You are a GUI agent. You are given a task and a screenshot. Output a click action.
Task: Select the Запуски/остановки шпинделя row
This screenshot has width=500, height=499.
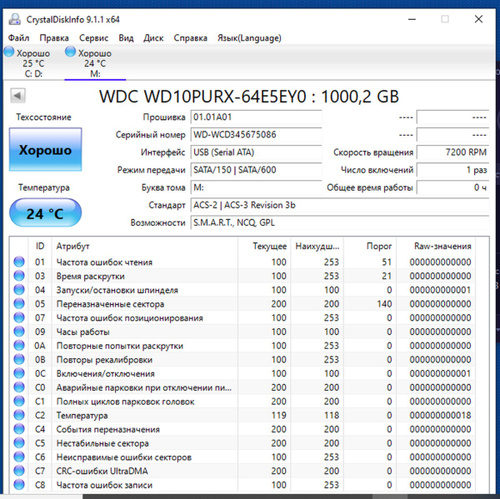click(243, 290)
